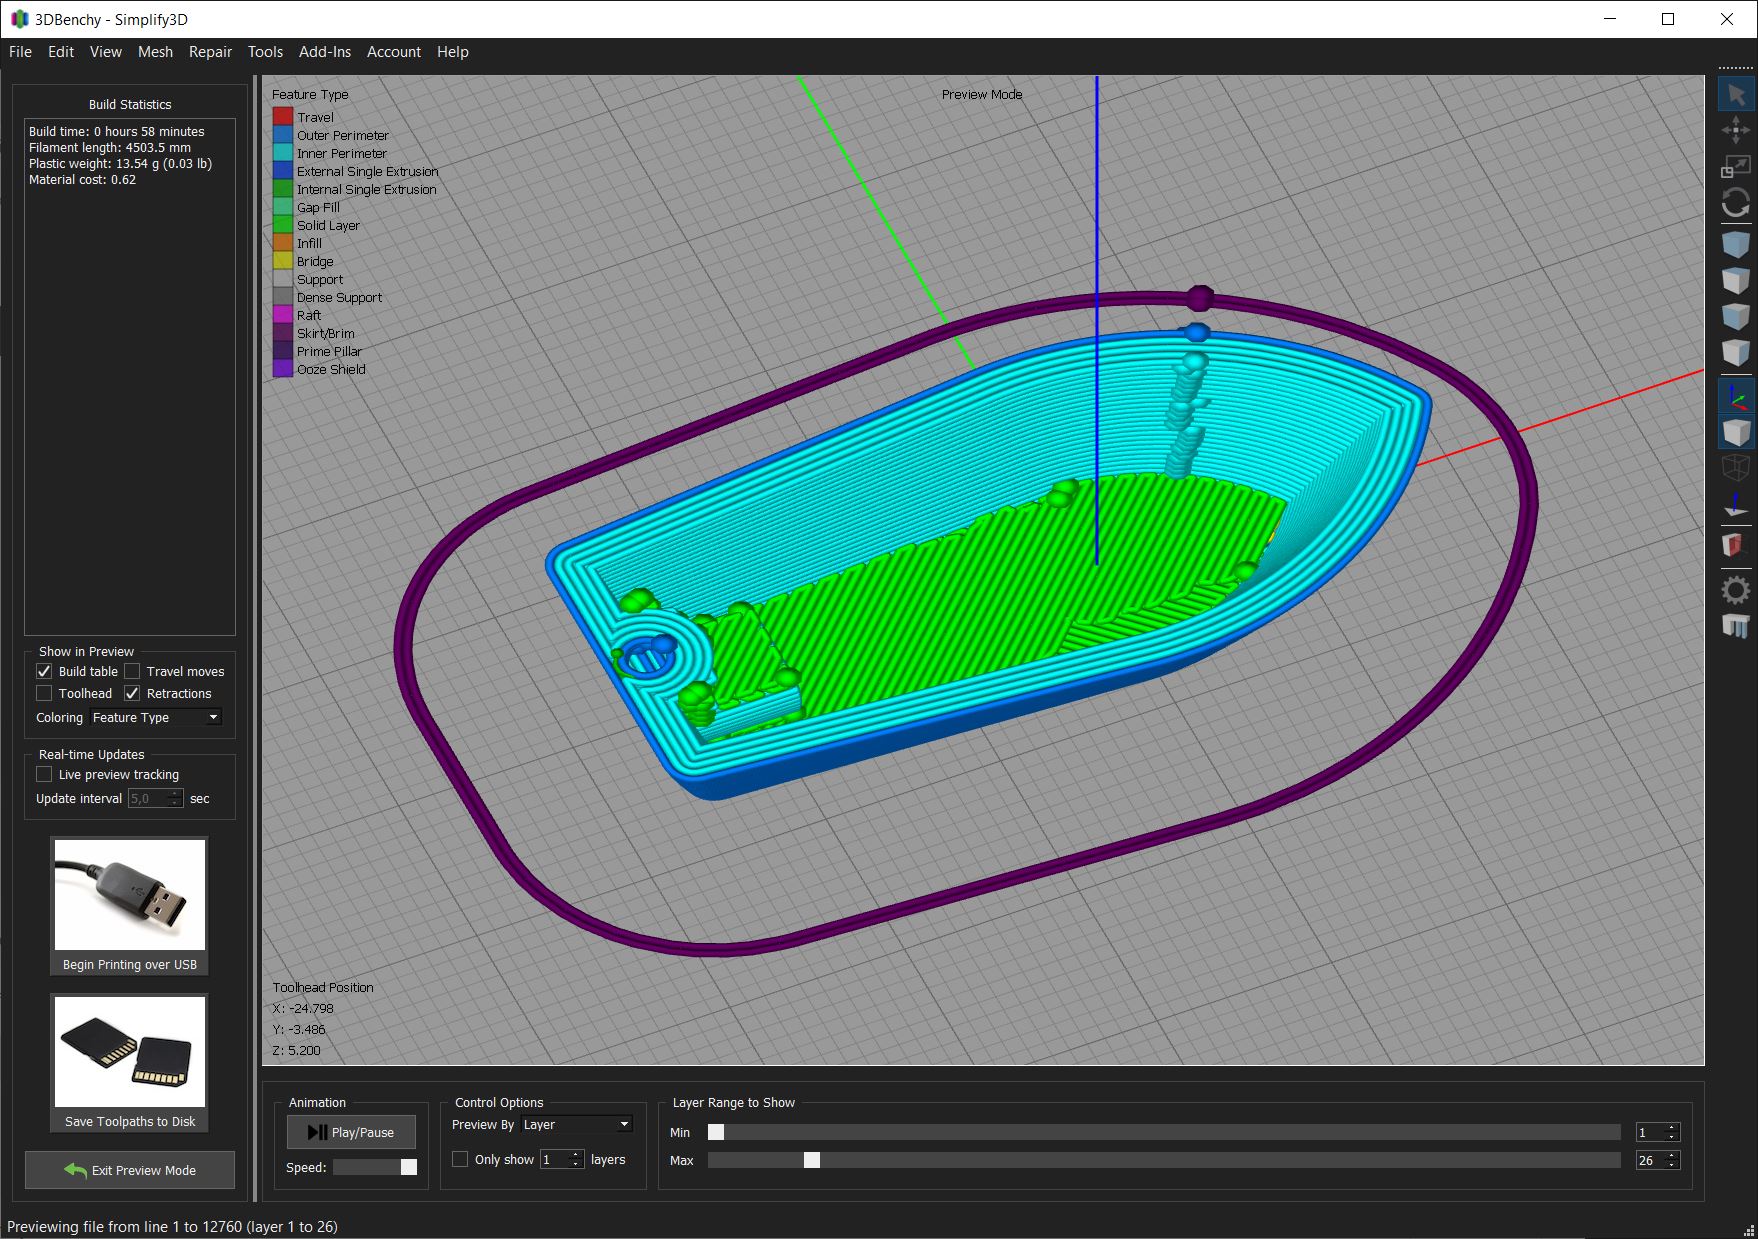
Task: Click "Material cost: 0.62" text
Action: (x=82, y=179)
